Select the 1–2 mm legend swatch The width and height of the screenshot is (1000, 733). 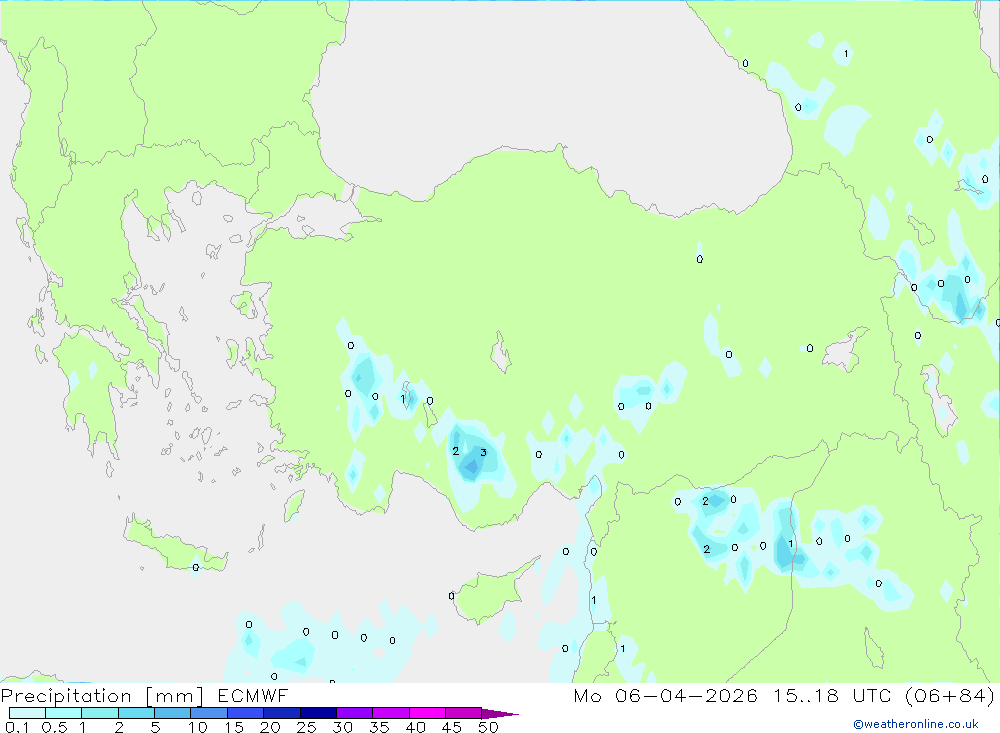[x=100, y=713]
